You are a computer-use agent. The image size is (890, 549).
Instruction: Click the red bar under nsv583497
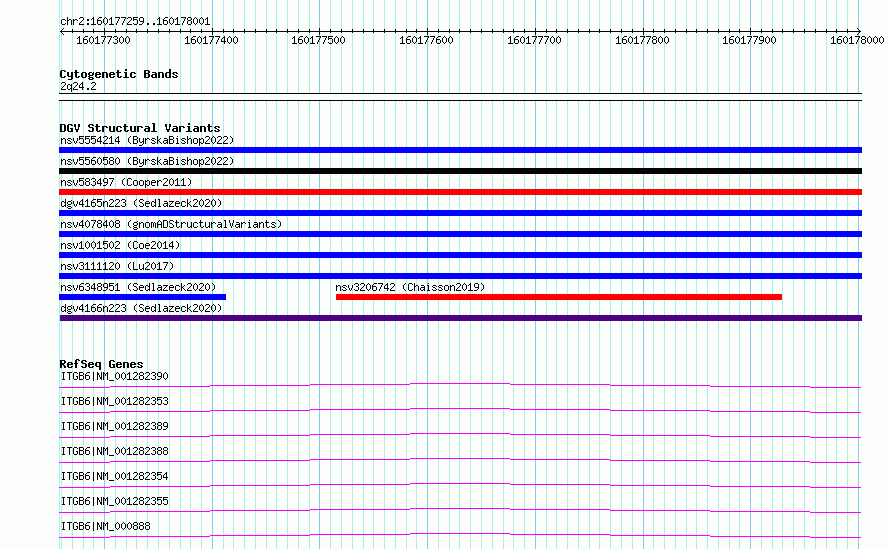click(460, 192)
